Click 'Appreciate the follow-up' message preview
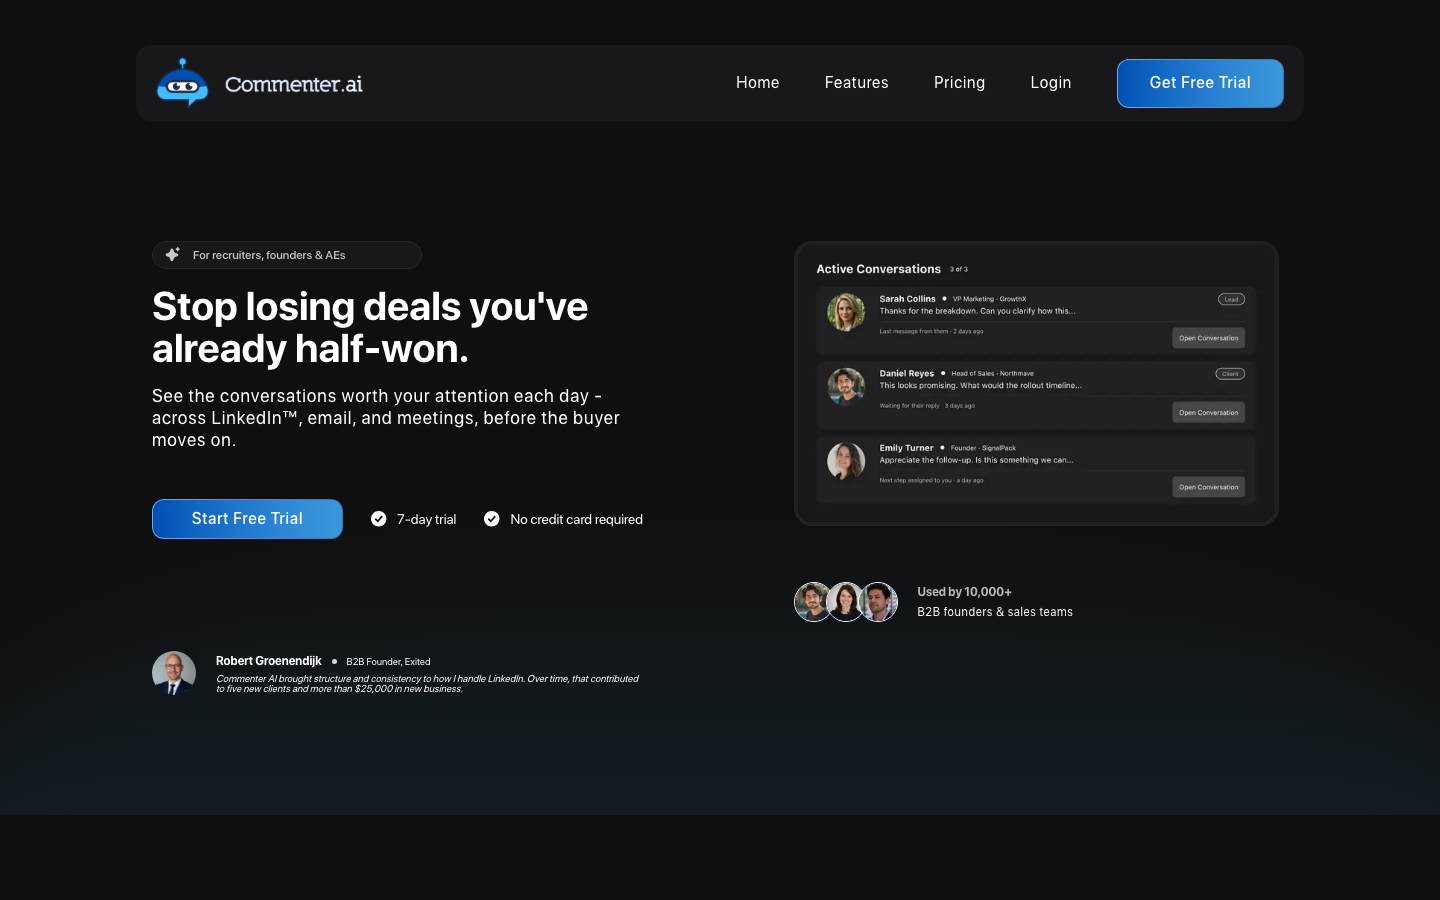The height and width of the screenshot is (900, 1440). pos(976,460)
